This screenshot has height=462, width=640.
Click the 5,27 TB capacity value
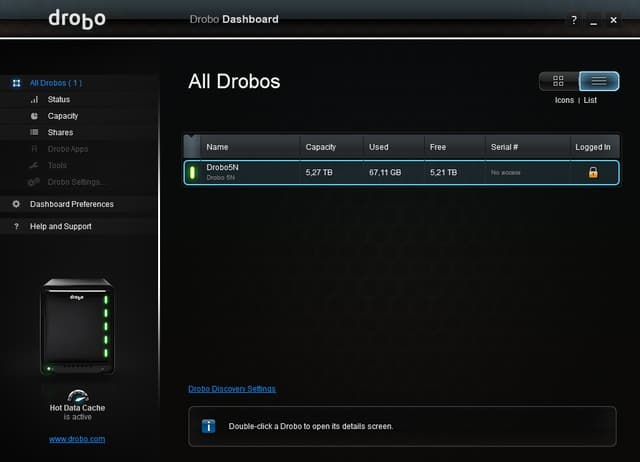tap(319, 173)
